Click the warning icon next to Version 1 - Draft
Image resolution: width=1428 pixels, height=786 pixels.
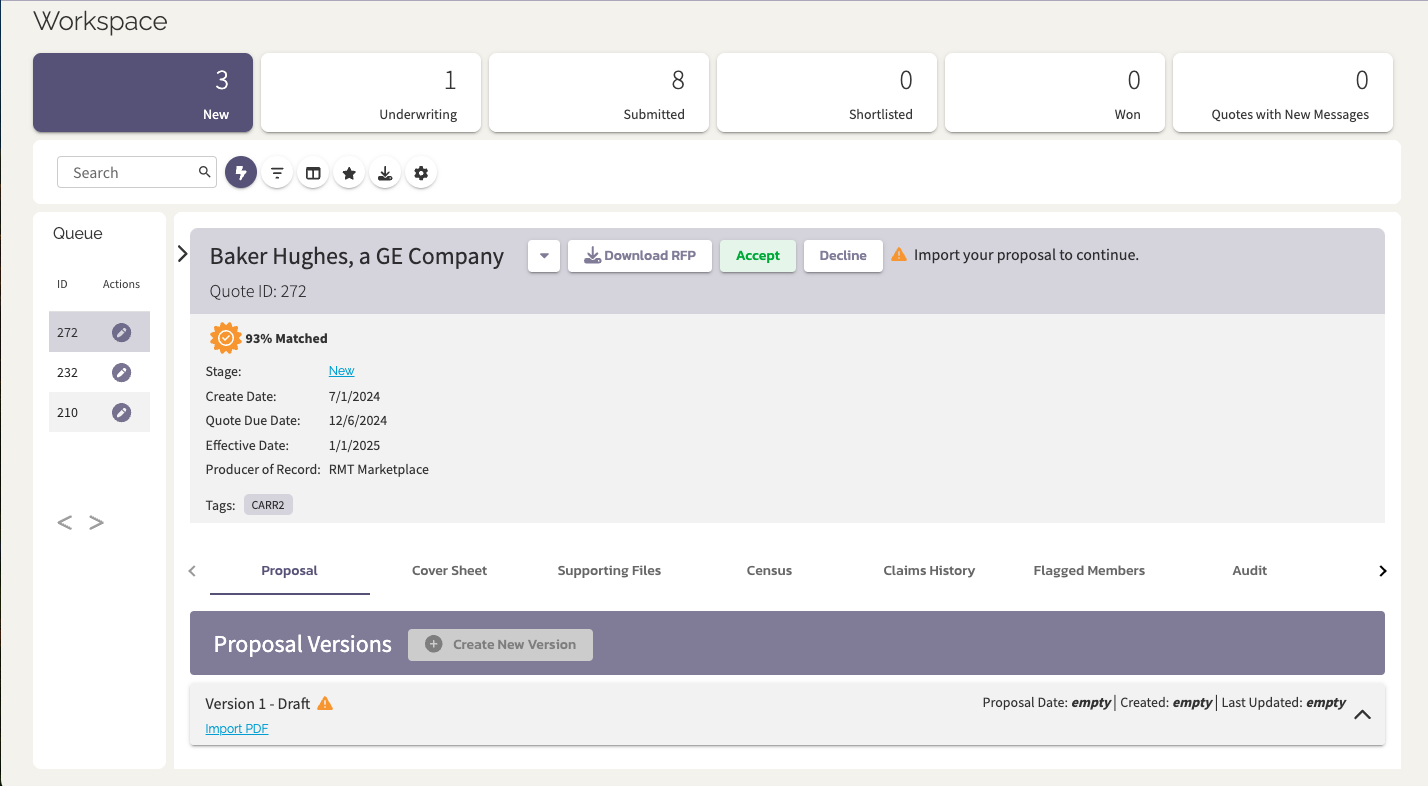[x=325, y=703]
